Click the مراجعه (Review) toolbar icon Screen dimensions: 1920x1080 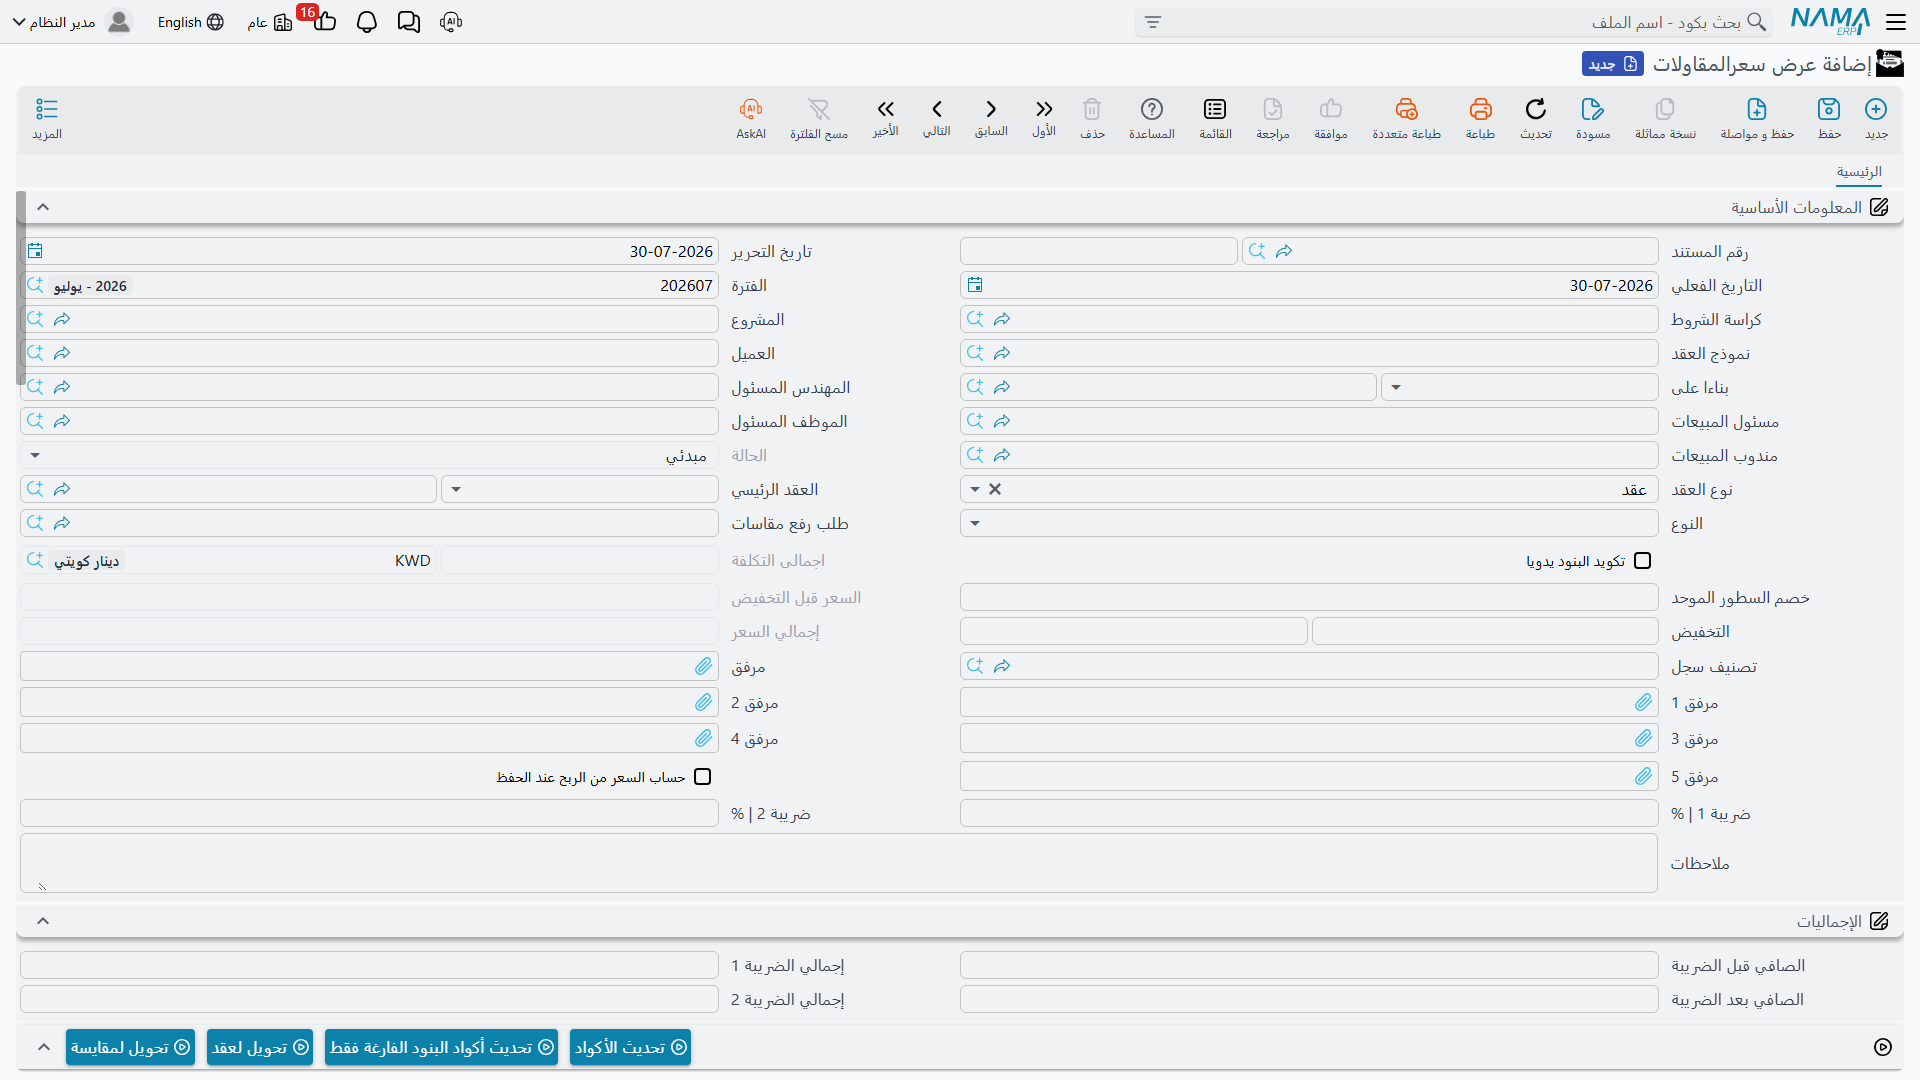tap(1273, 109)
